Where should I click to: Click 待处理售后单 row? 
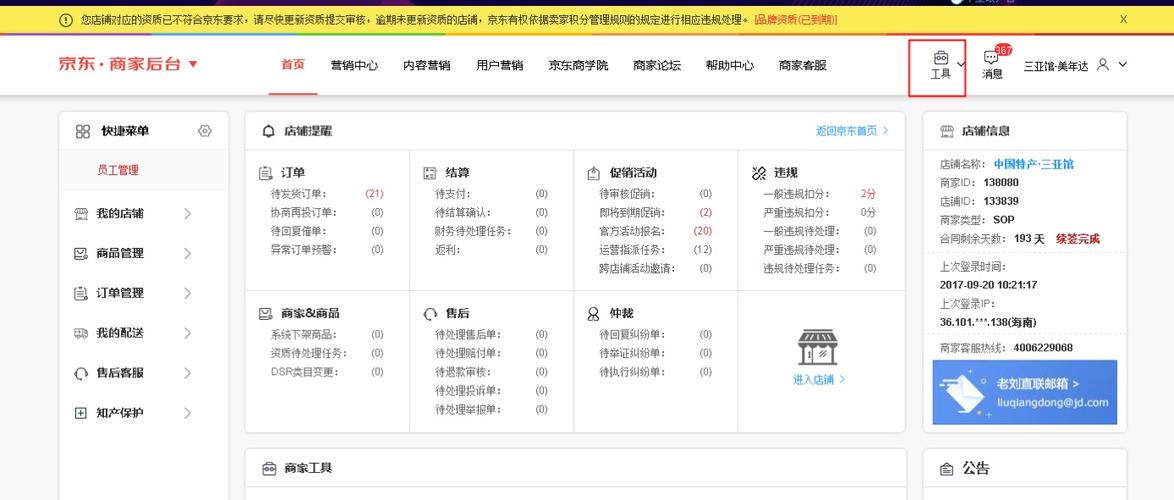pyautogui.click(x=491, y=335)
